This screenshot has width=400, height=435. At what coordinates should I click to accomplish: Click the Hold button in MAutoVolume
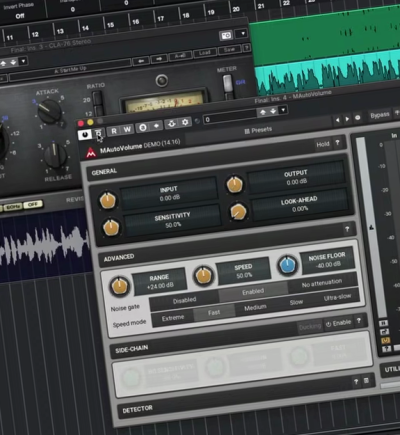pos(323,144)
